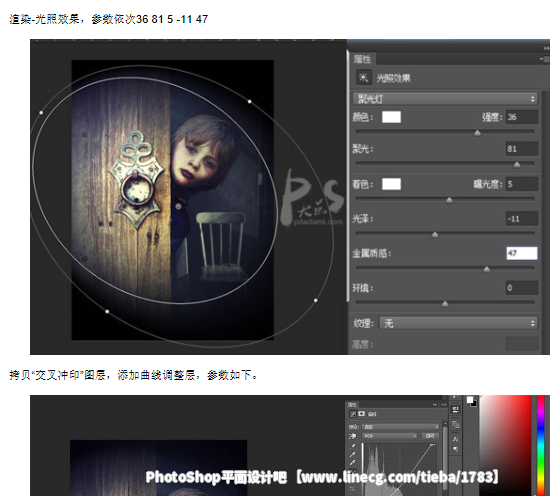Click the 环境 ambience slider handle

pyautogui.click(x=445, y=304)
